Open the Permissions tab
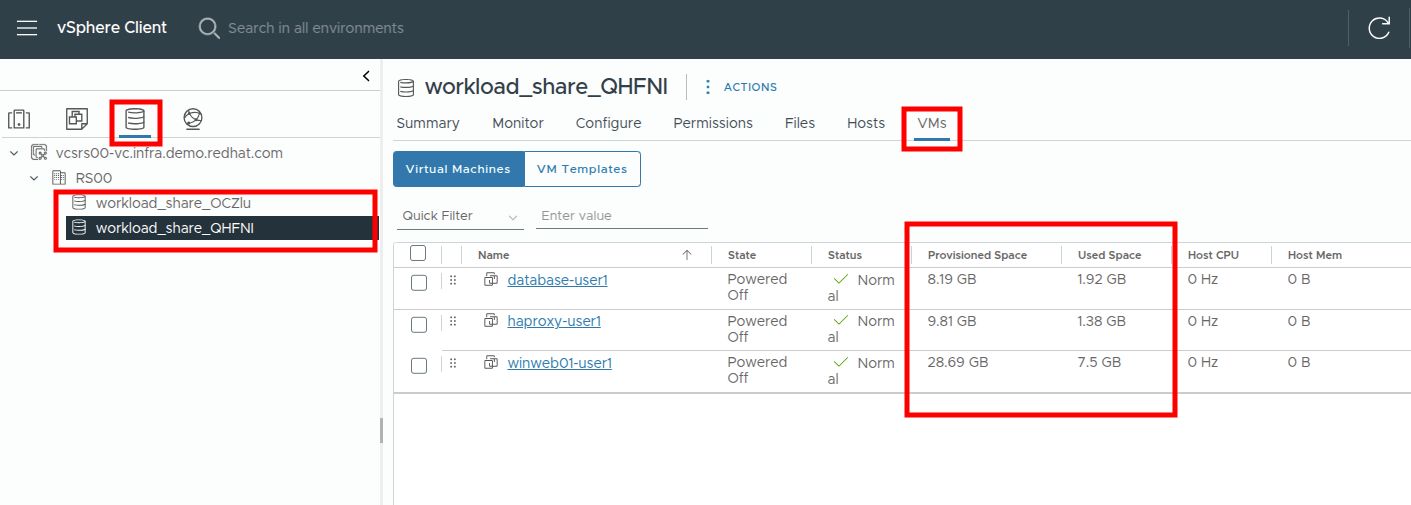The height and width of the screenshot is (505, 1411). click(712, 123)
